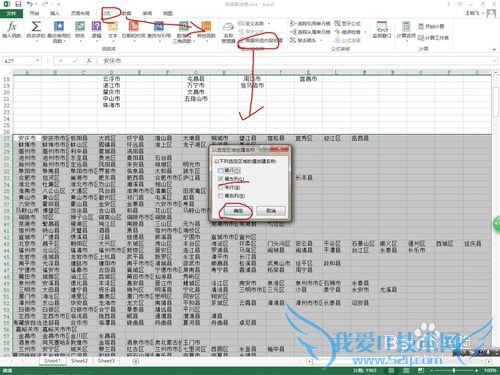
Task: Click the Cancel button in the dialog
Action: click(271, 211)
